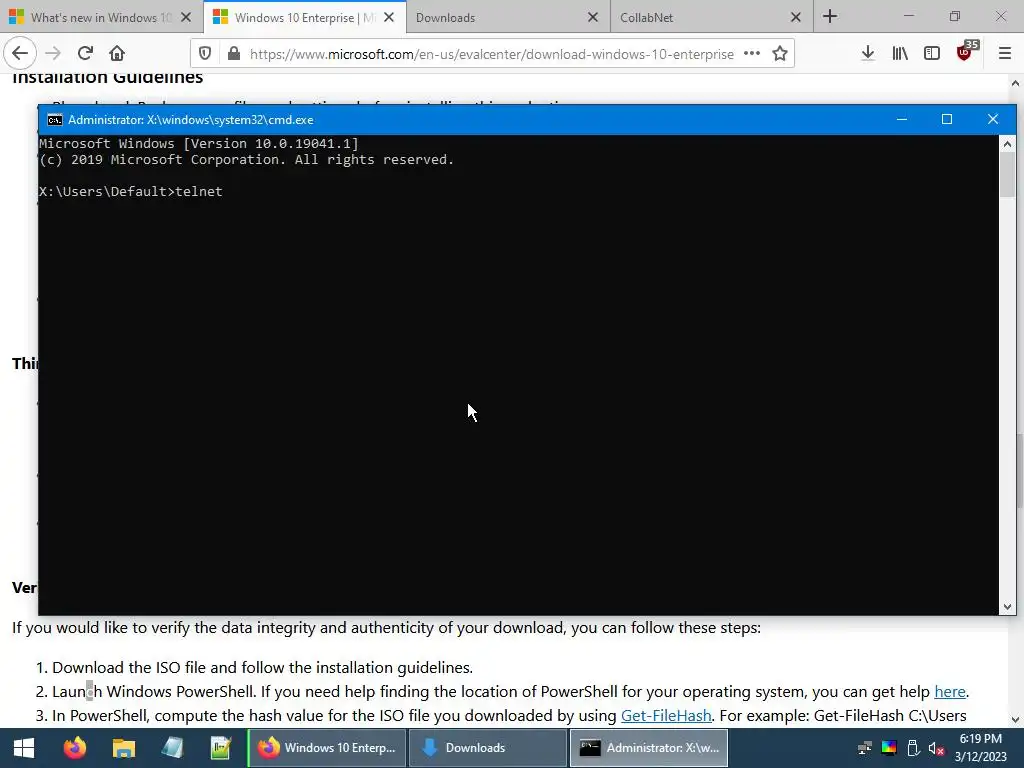This screenshot has width=1024, height=768.
Task: Open the Firefox home page
Action: [117, 54]
